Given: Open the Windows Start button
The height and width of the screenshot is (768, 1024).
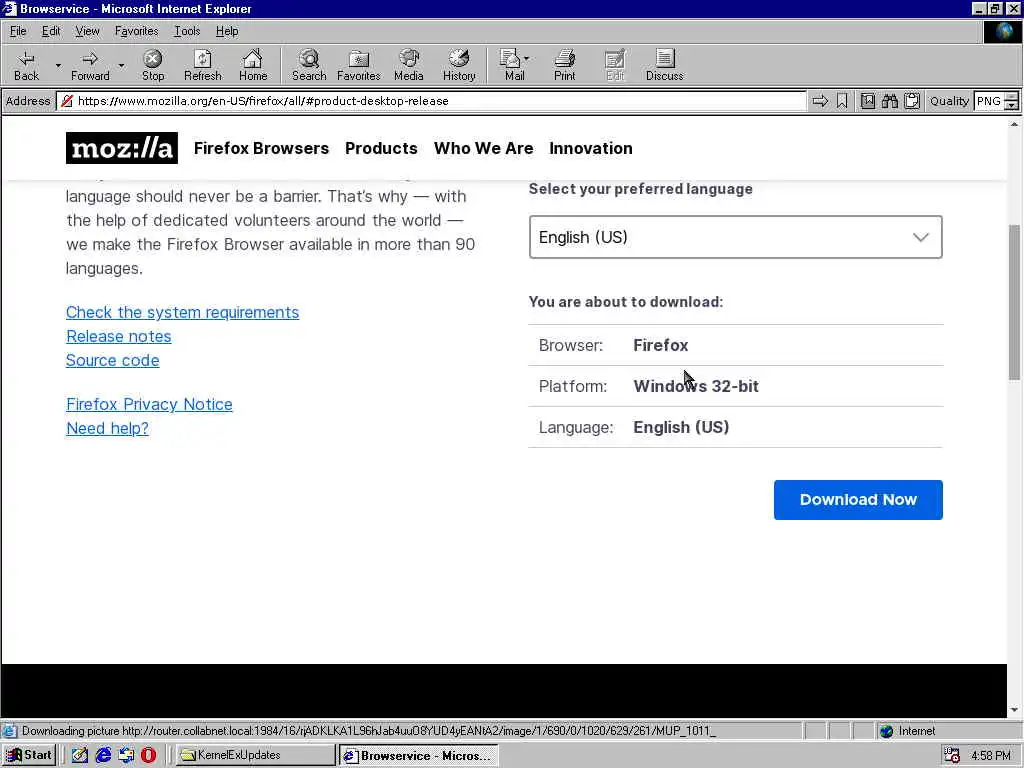Looking at the screenshot, I should coord(29,755).
